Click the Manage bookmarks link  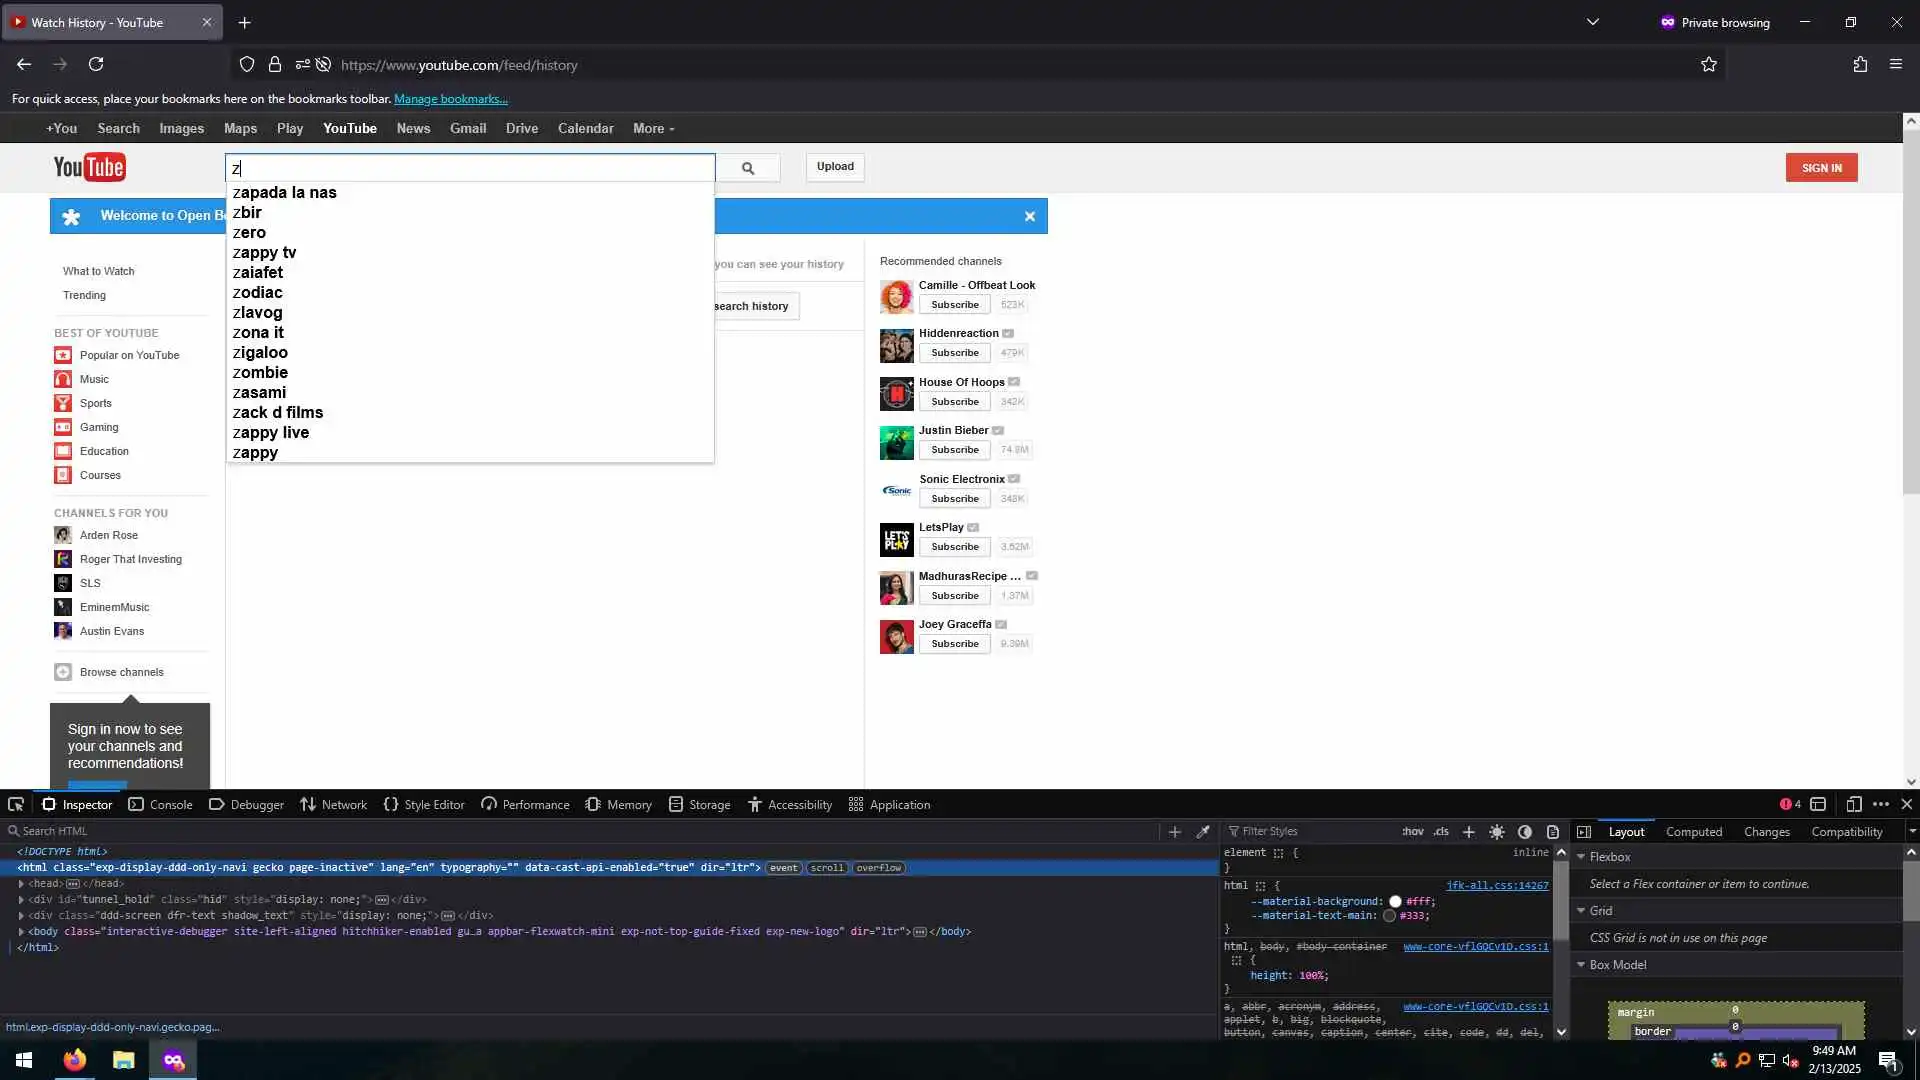pos(450,99)
